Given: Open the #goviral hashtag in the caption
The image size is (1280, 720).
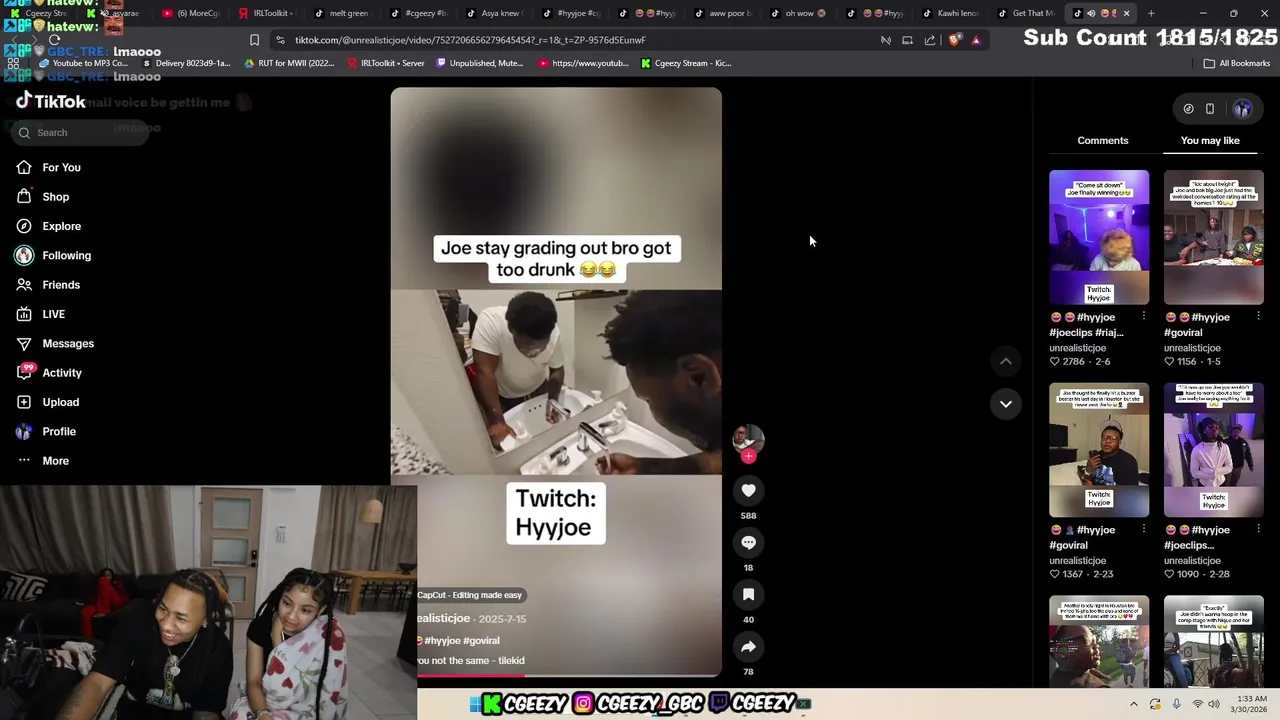Looking at the screenshot, I should click(x=481, y=640).
